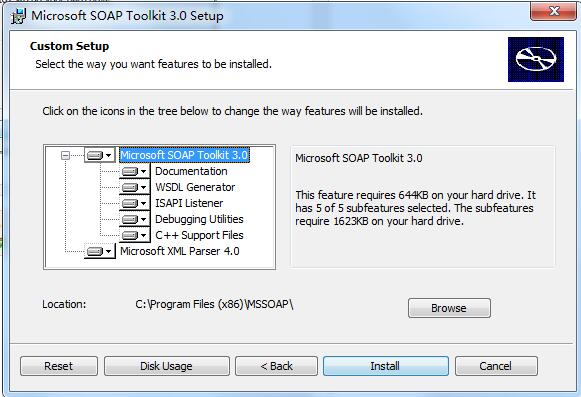Cancel the setup wizard
581x397 pixels.
(496, 366)
